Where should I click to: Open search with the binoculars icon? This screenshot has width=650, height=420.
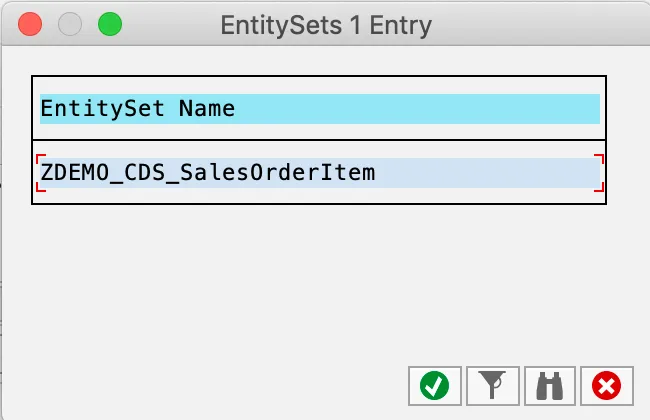(549, 385)
